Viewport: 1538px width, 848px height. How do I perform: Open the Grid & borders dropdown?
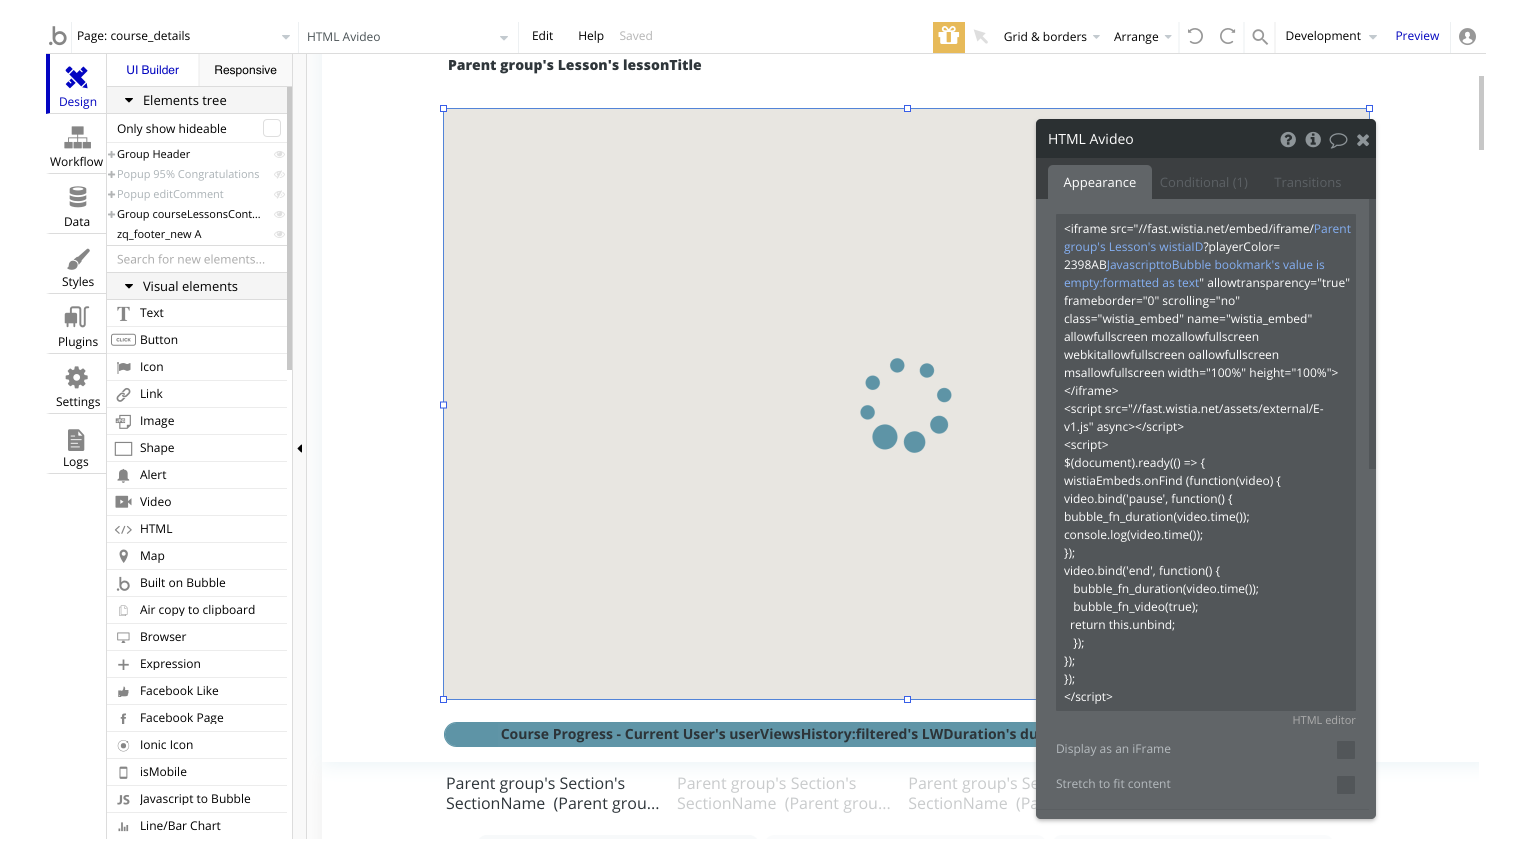coord(1051,37)
